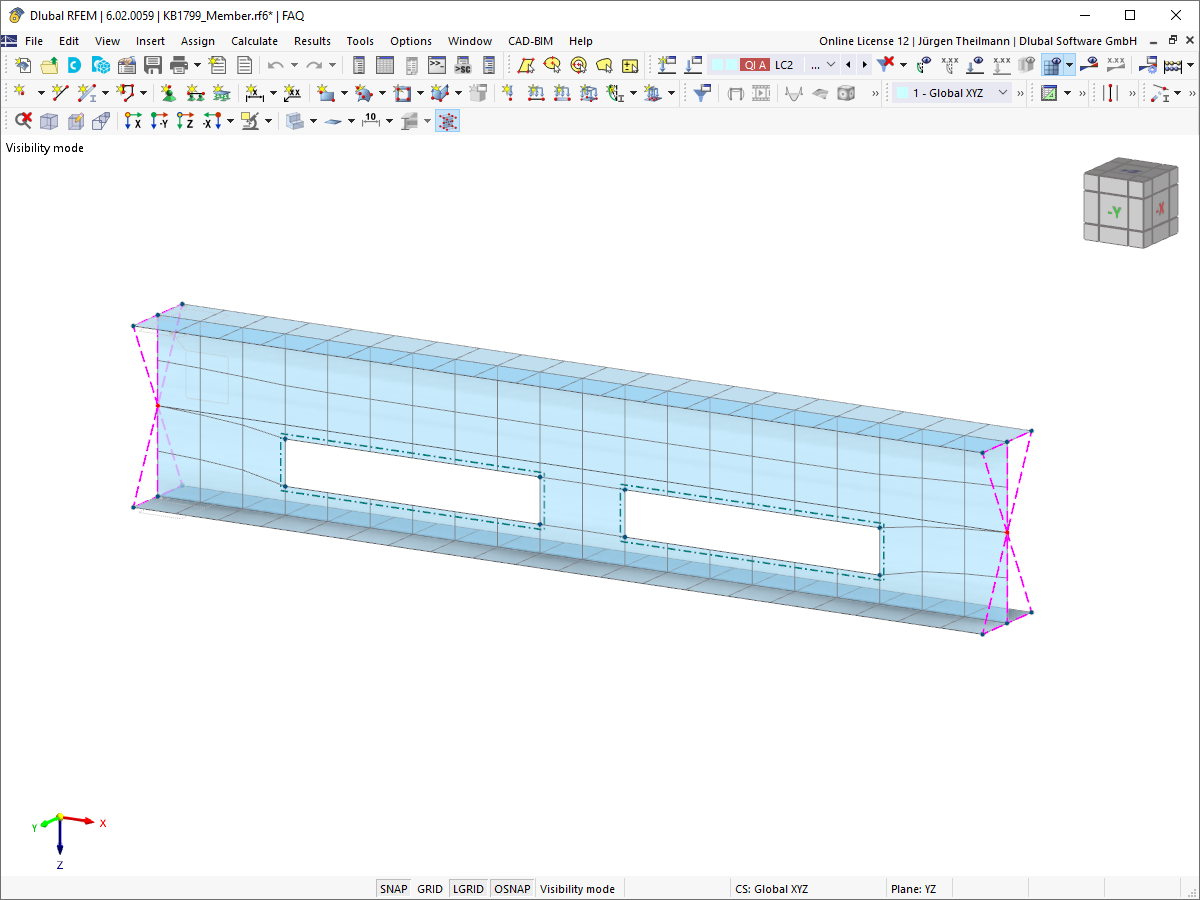Image resolution: width=1200 pixels, height=900 pixels.
Task: Open the Insert menu
Action: 151,41
